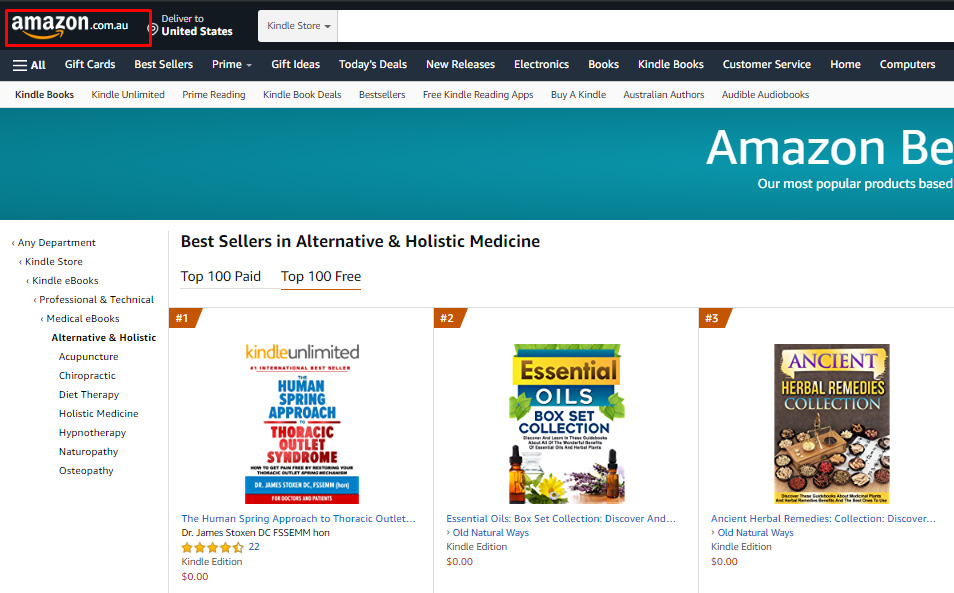The width and height of the screenshot is (954, 593).
Task: Open the All hamburger menu
Action: tap(29, 65)
